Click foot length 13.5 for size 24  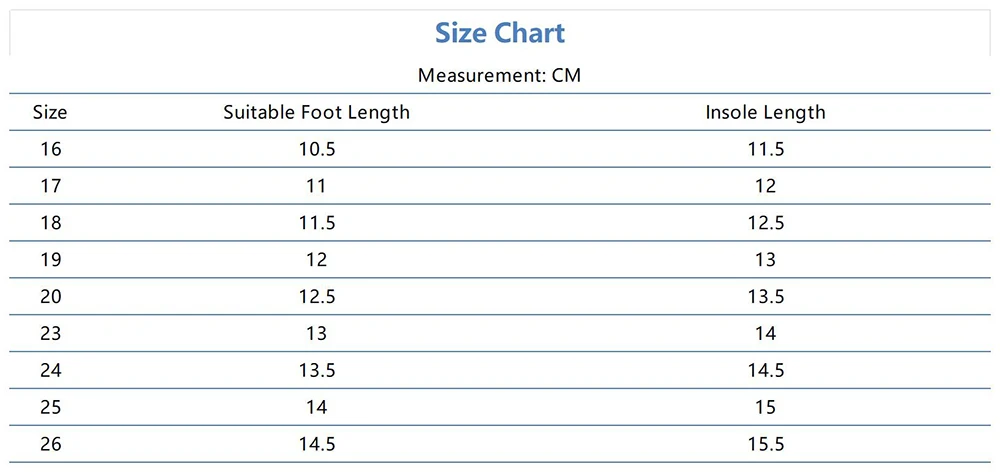[316, 371]
